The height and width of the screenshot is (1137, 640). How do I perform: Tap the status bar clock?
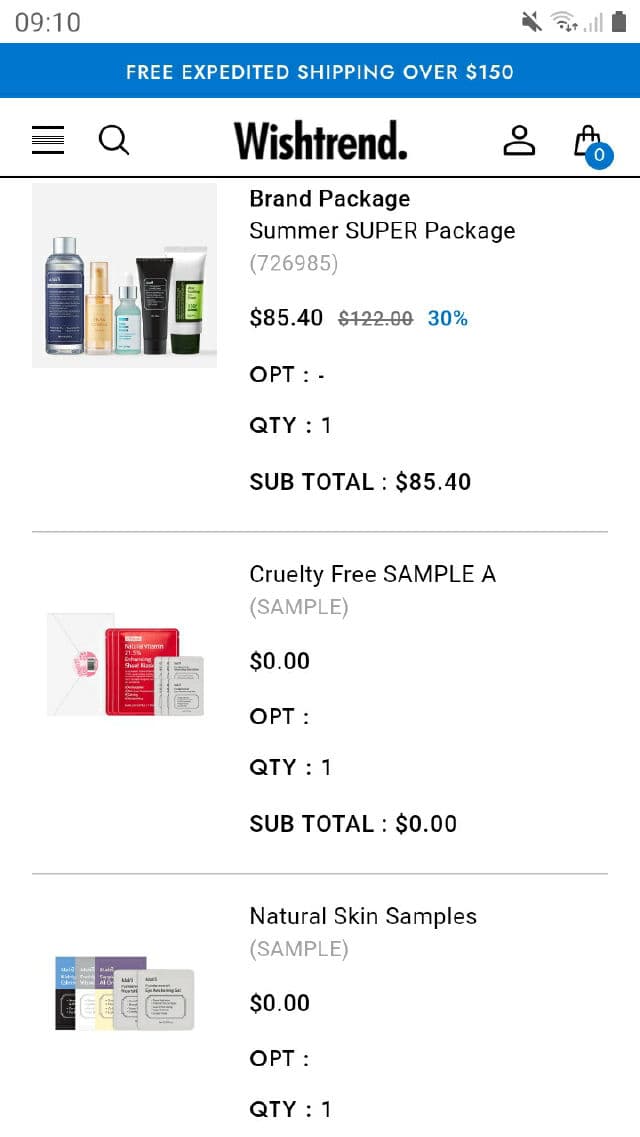(x=48, y=22)
